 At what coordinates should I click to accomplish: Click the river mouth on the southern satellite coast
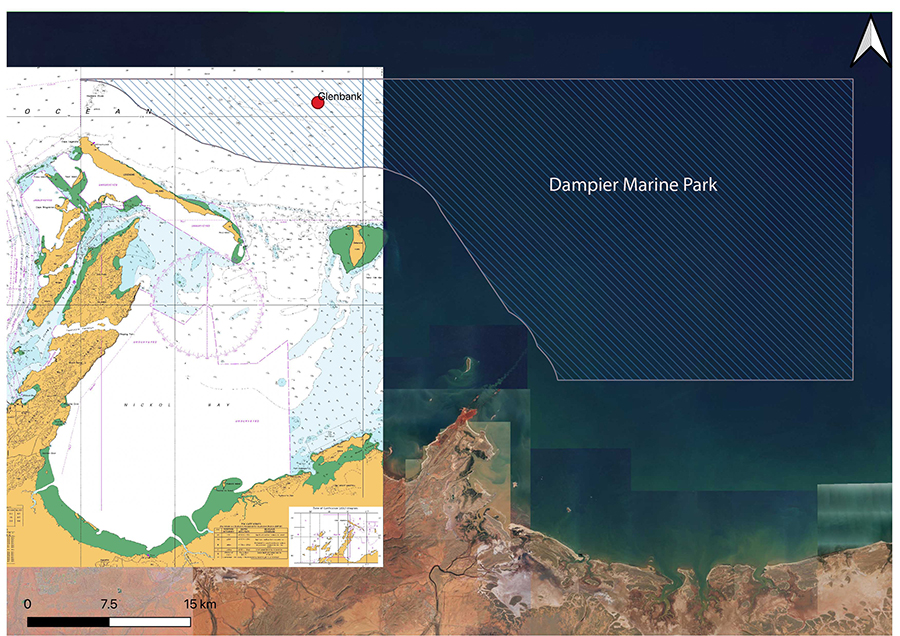coord(437,570)
